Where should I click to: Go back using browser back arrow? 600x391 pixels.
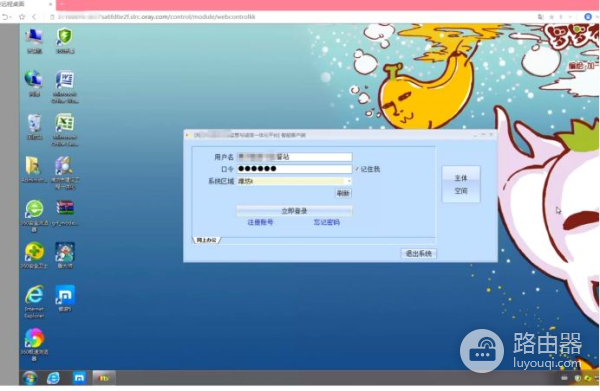pos(34,17)
